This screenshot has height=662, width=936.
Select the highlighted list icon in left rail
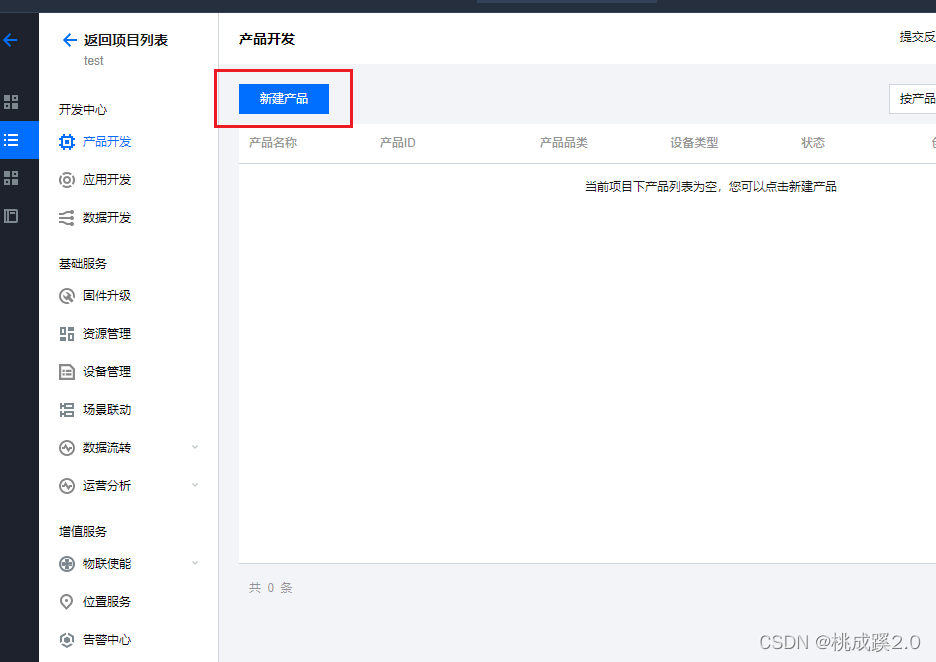coord(18,140)
